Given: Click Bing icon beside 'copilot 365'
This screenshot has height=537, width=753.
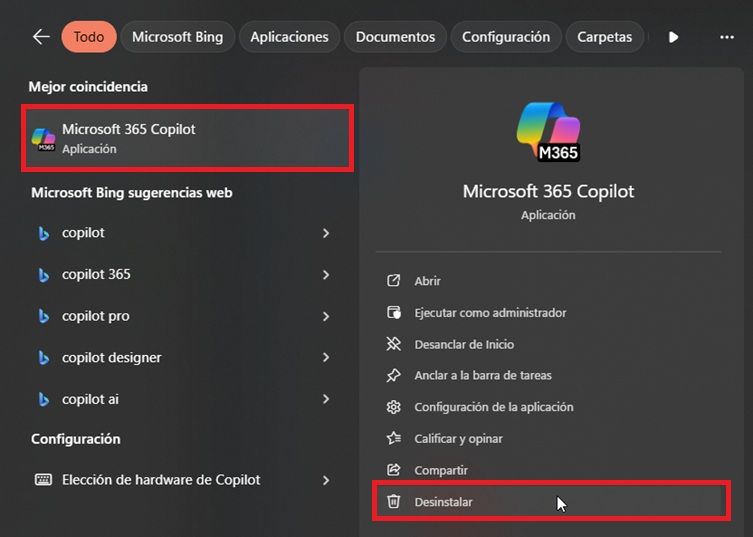Looking at the screenshot, I should [x=44, y=275].
